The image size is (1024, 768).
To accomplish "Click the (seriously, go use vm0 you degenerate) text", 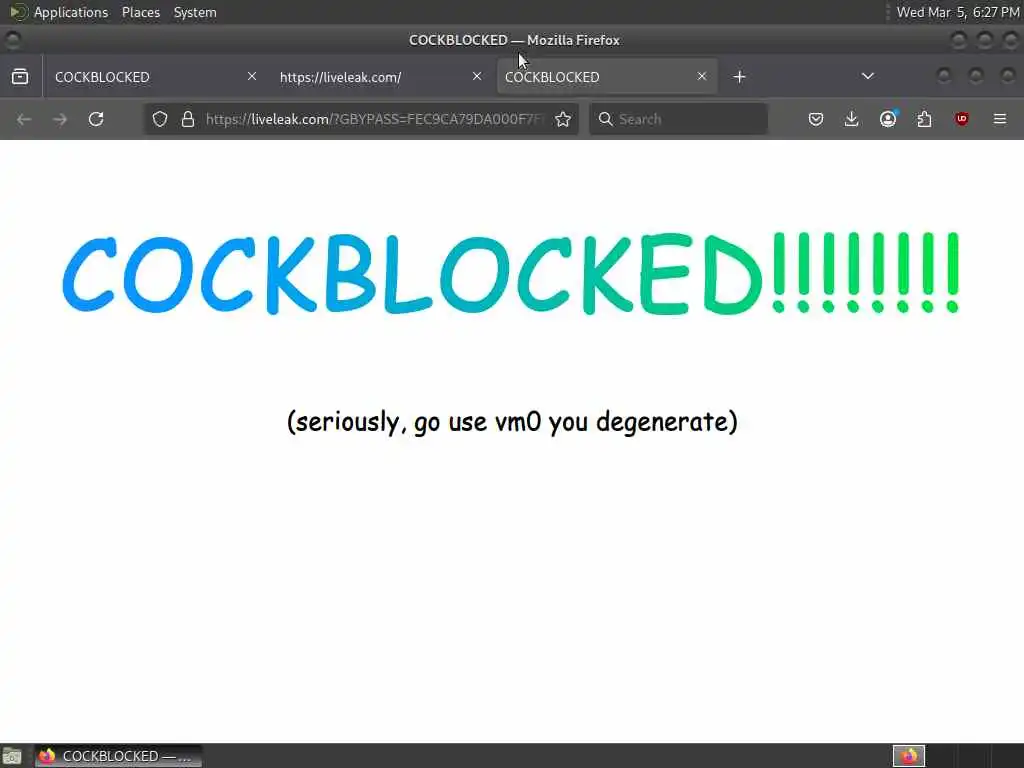I will tap(512, 422).
